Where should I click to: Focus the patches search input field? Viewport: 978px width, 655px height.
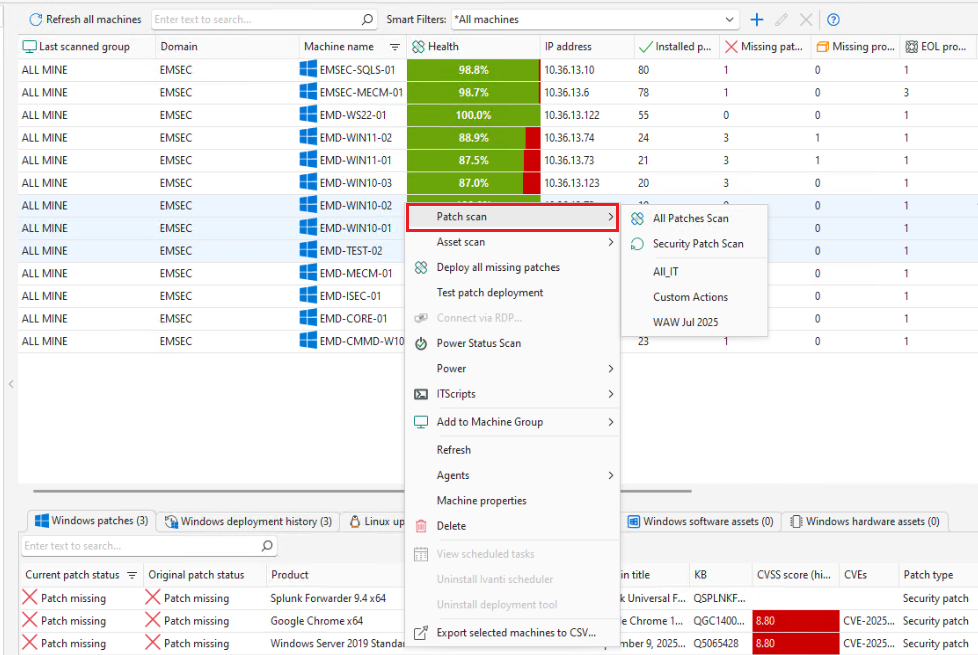click(141, 546)
